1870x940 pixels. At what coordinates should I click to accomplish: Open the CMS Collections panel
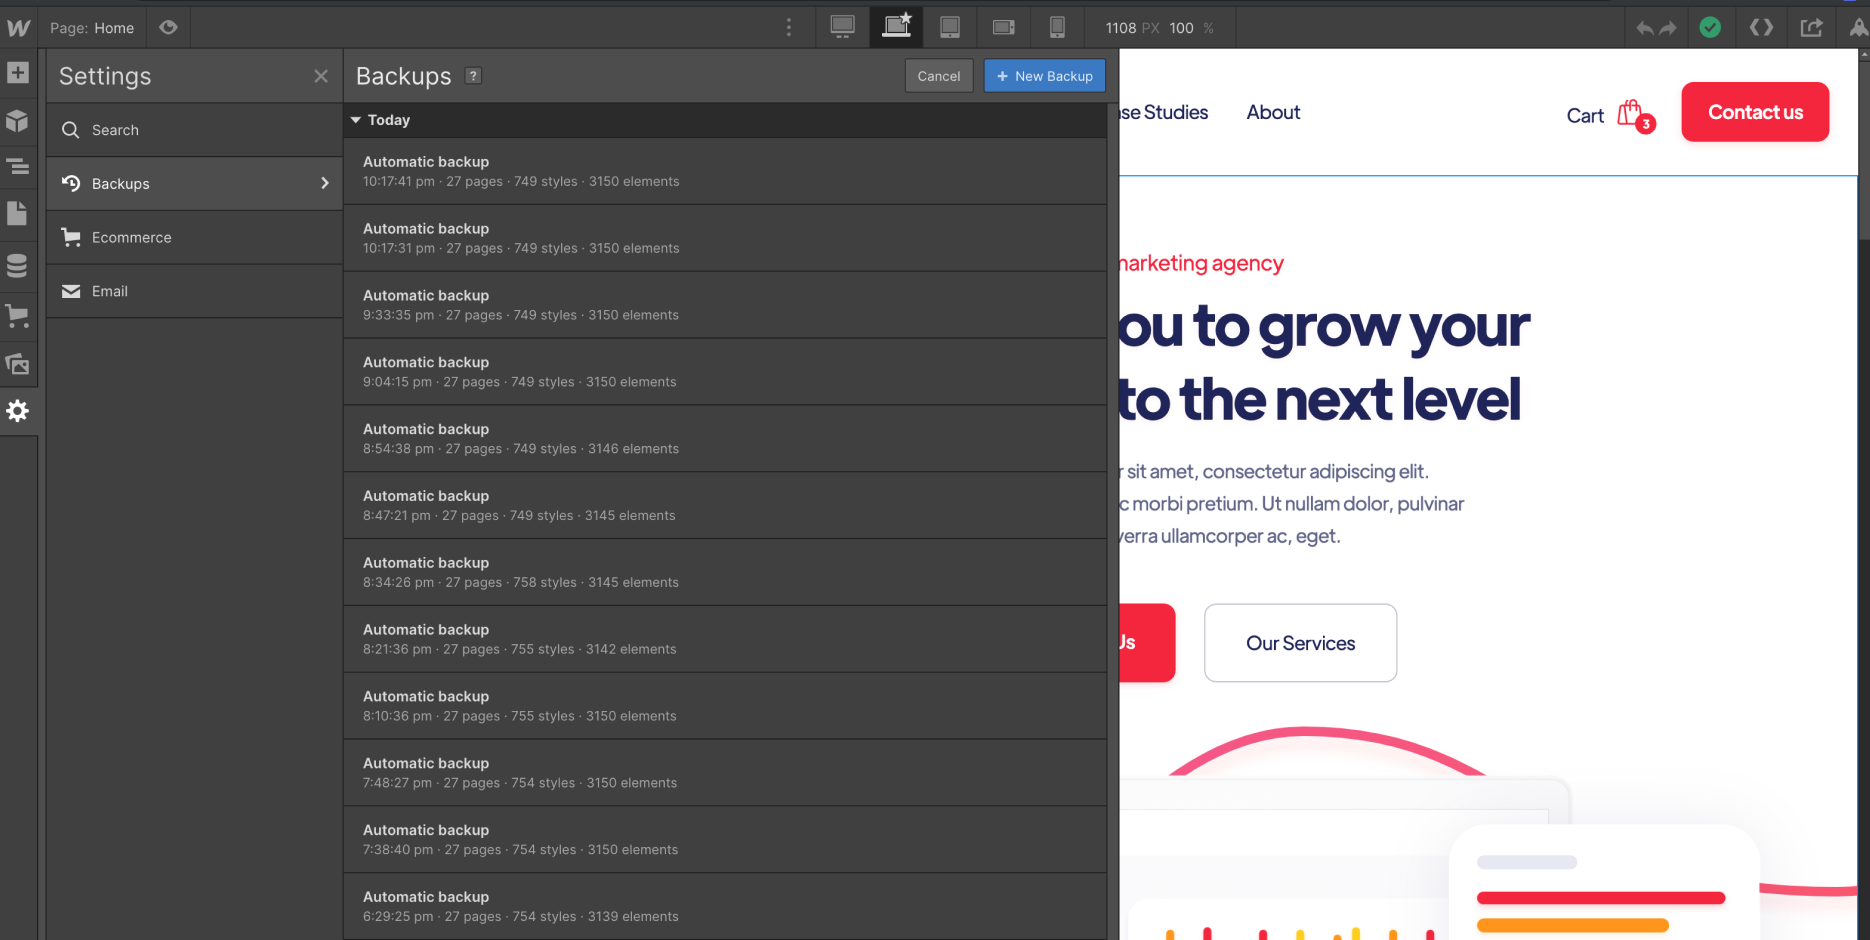[x=18, y=265]
